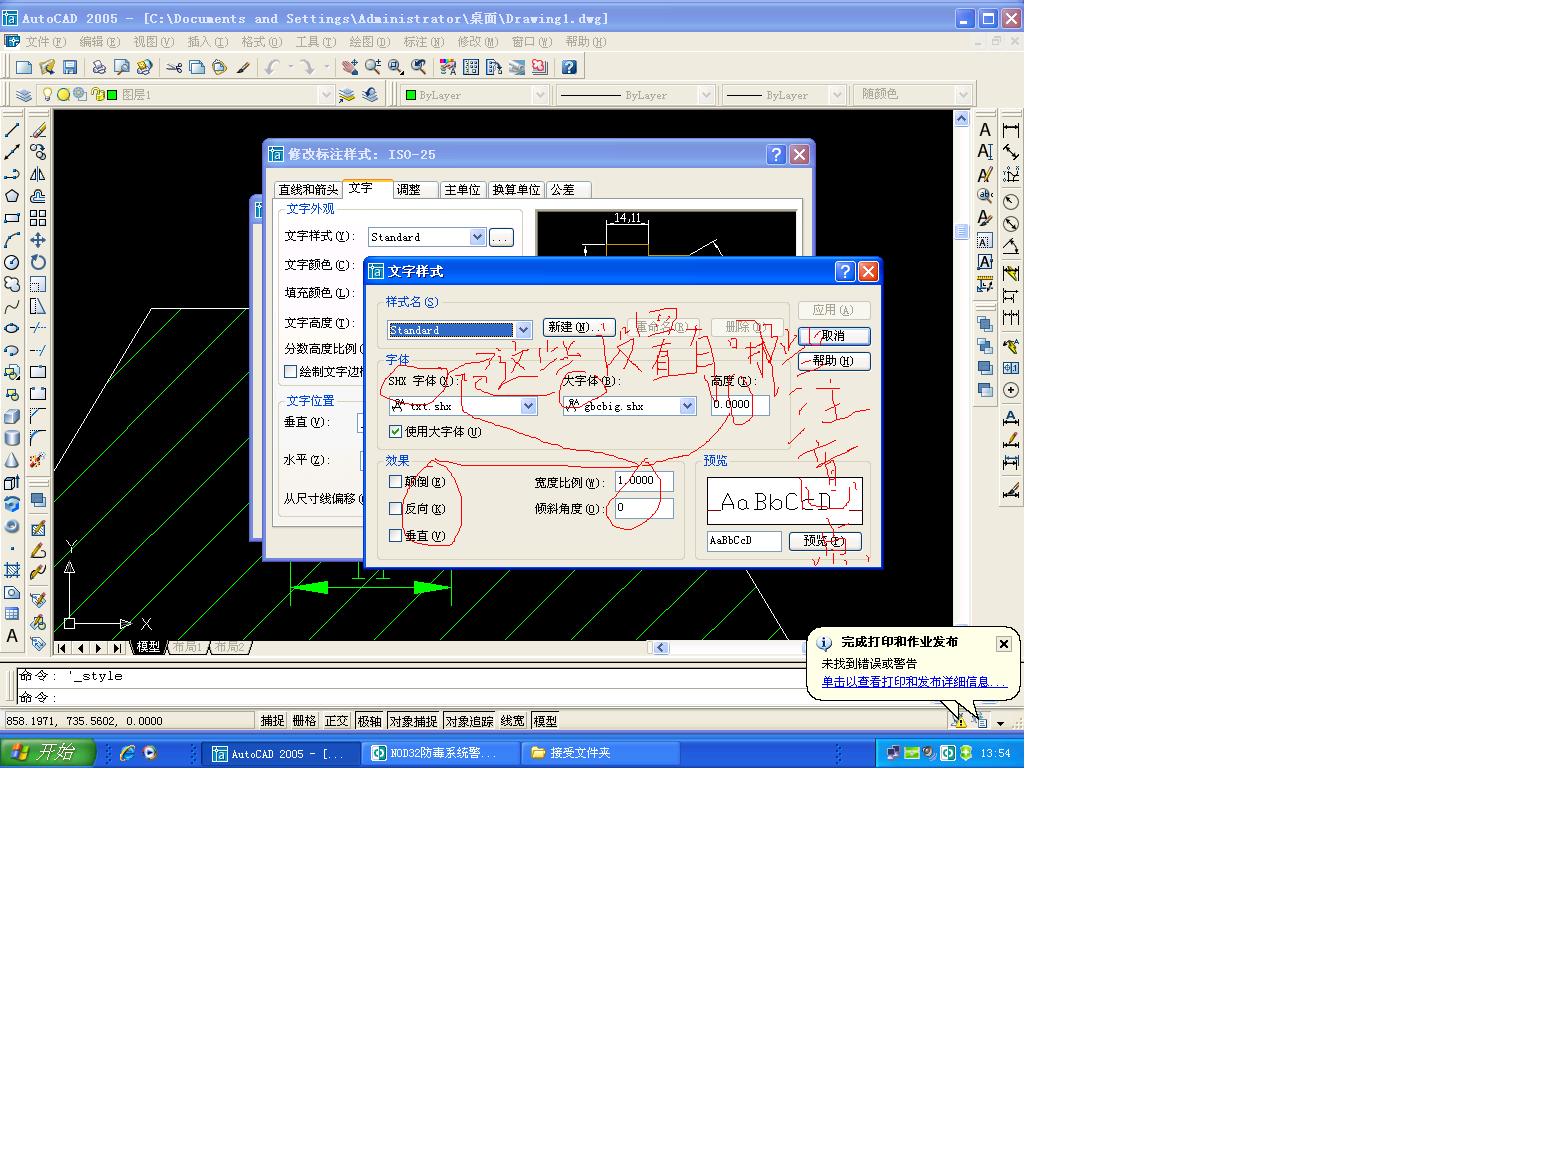Toggle the layer on/off lightbulb for 图层1

pos(46,94)
